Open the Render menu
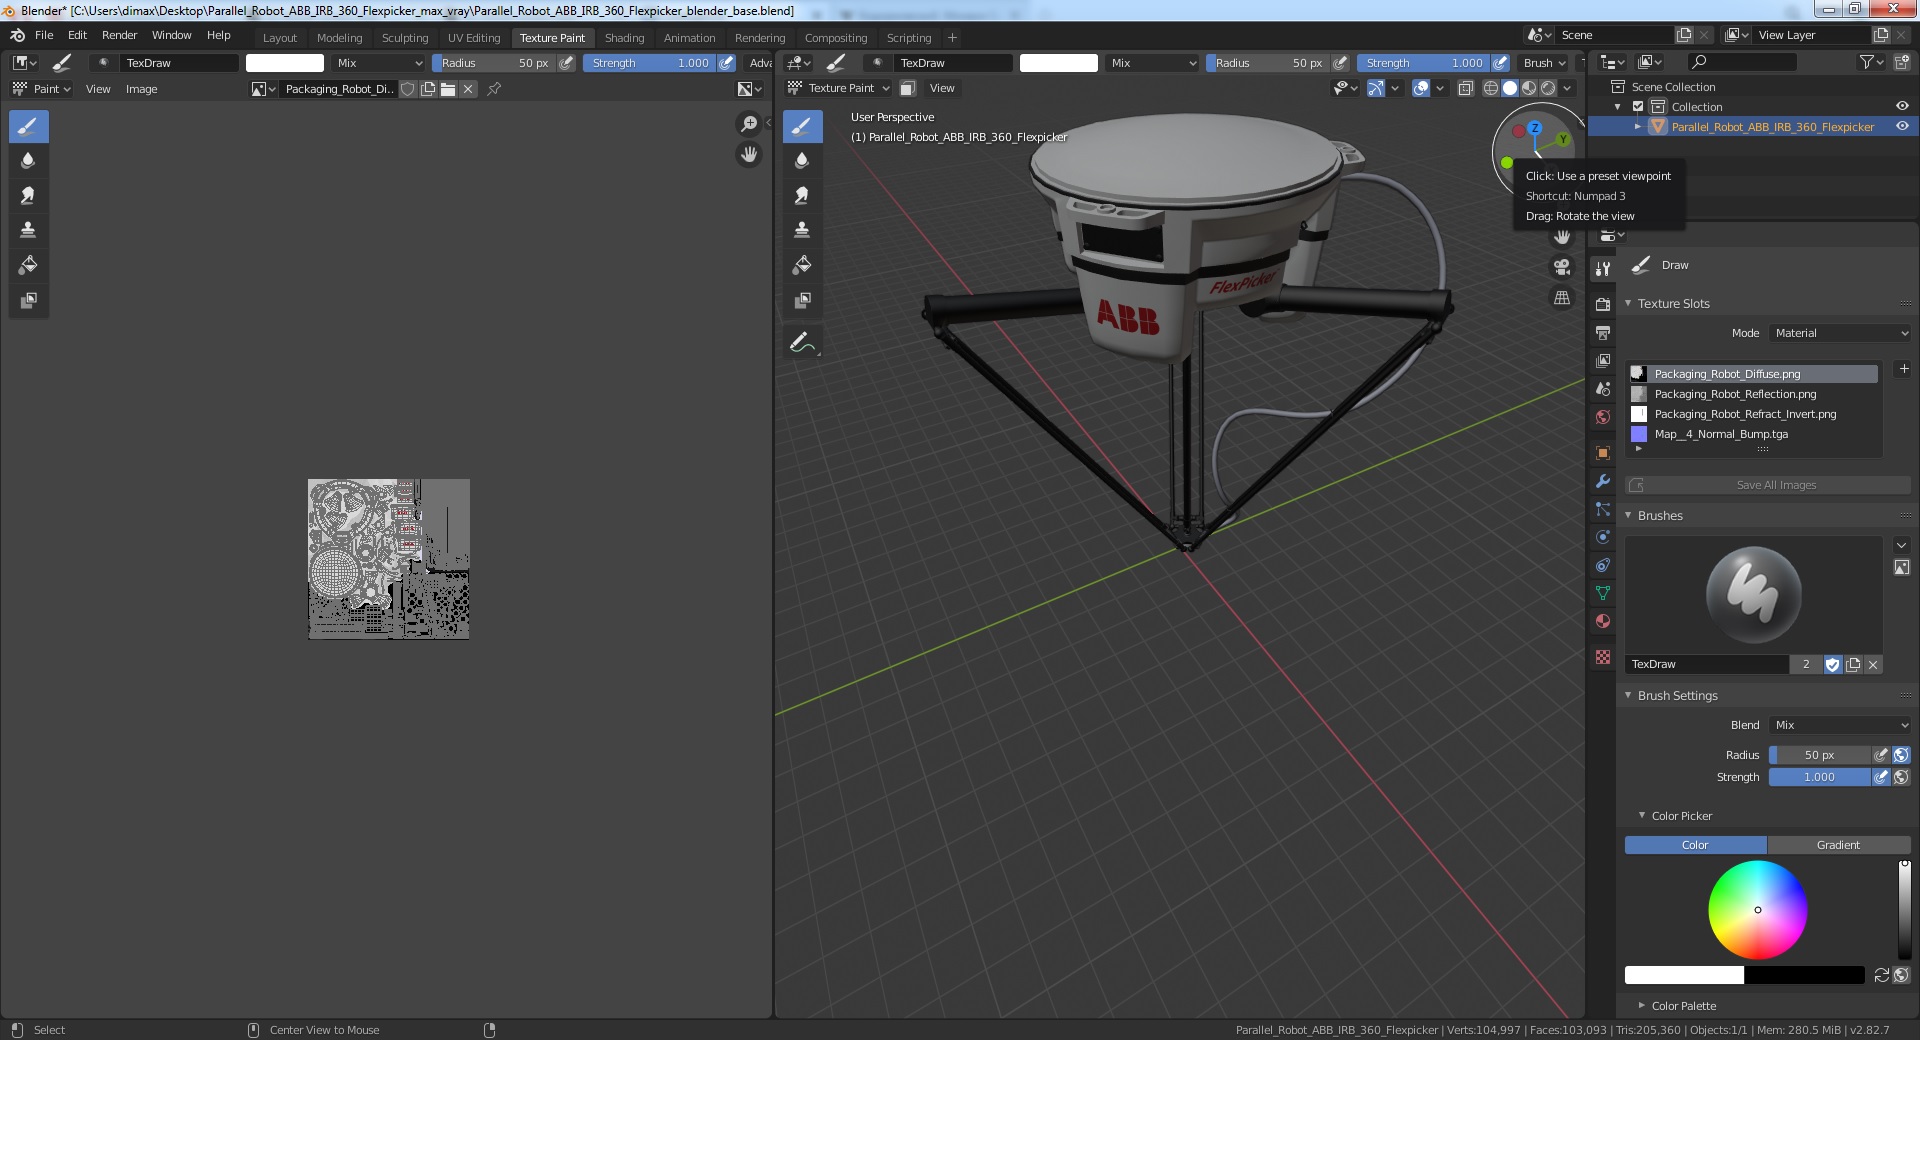This screenshot has width=1920, height=1158. click(119, 35)
